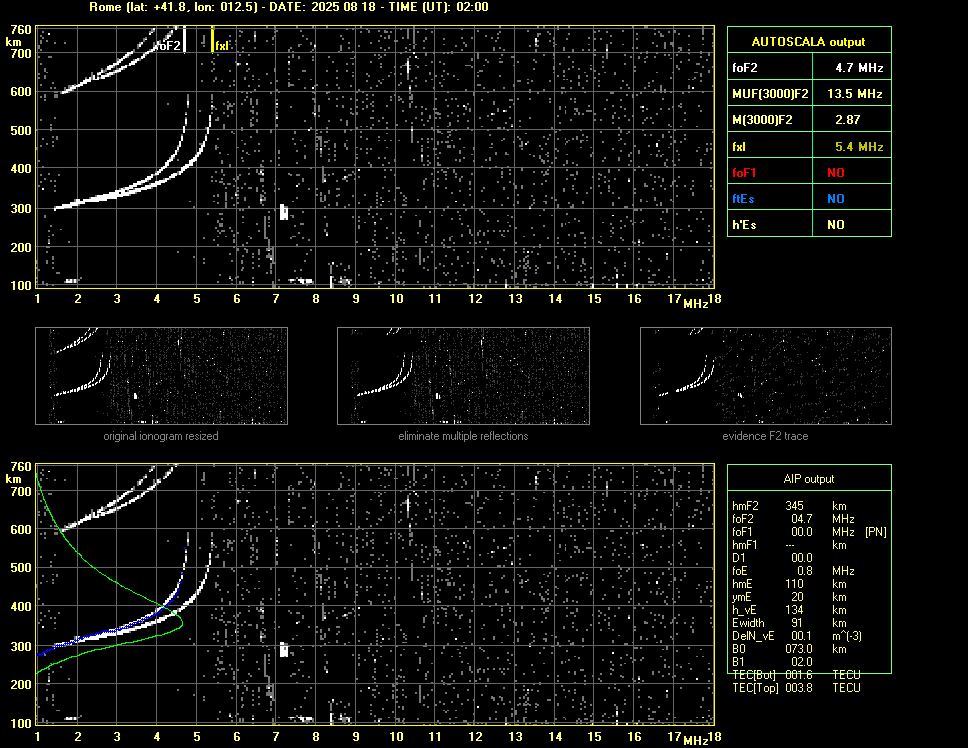Select the ymE 20 value
This screenshot has height=748, width=968.
click(x=797, y=597)
